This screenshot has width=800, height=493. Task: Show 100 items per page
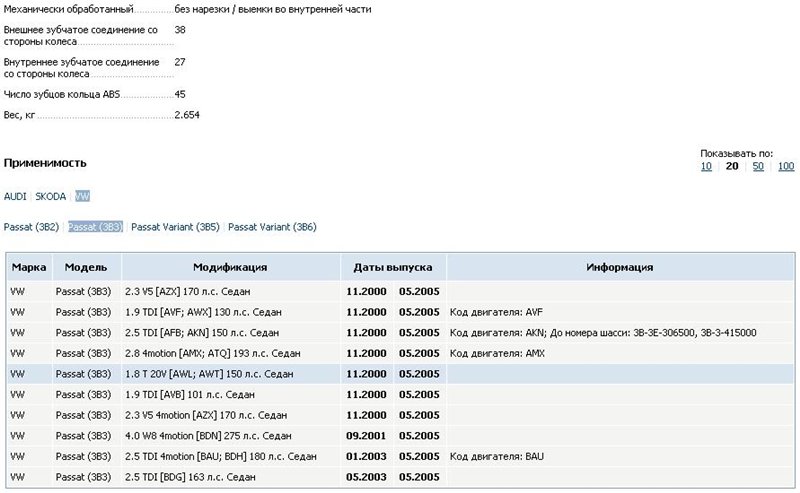tap(786, 166)
